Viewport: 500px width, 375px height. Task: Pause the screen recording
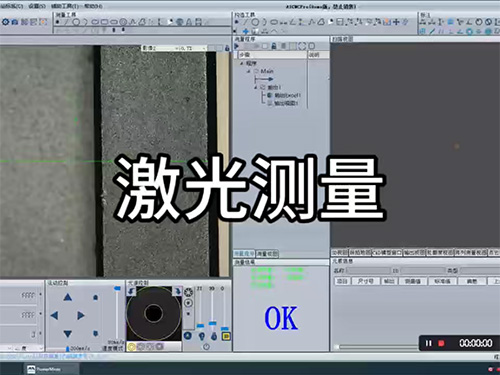point(429,343)
